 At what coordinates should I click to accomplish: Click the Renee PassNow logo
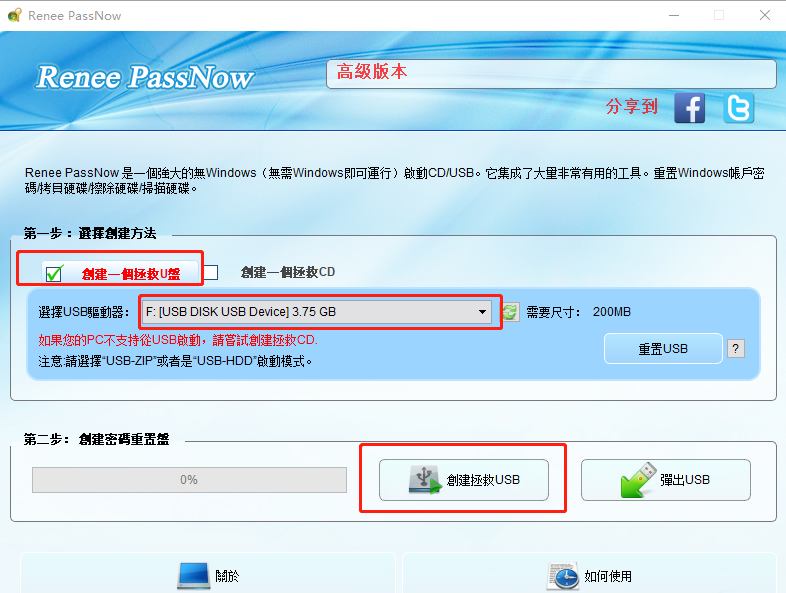145,77
